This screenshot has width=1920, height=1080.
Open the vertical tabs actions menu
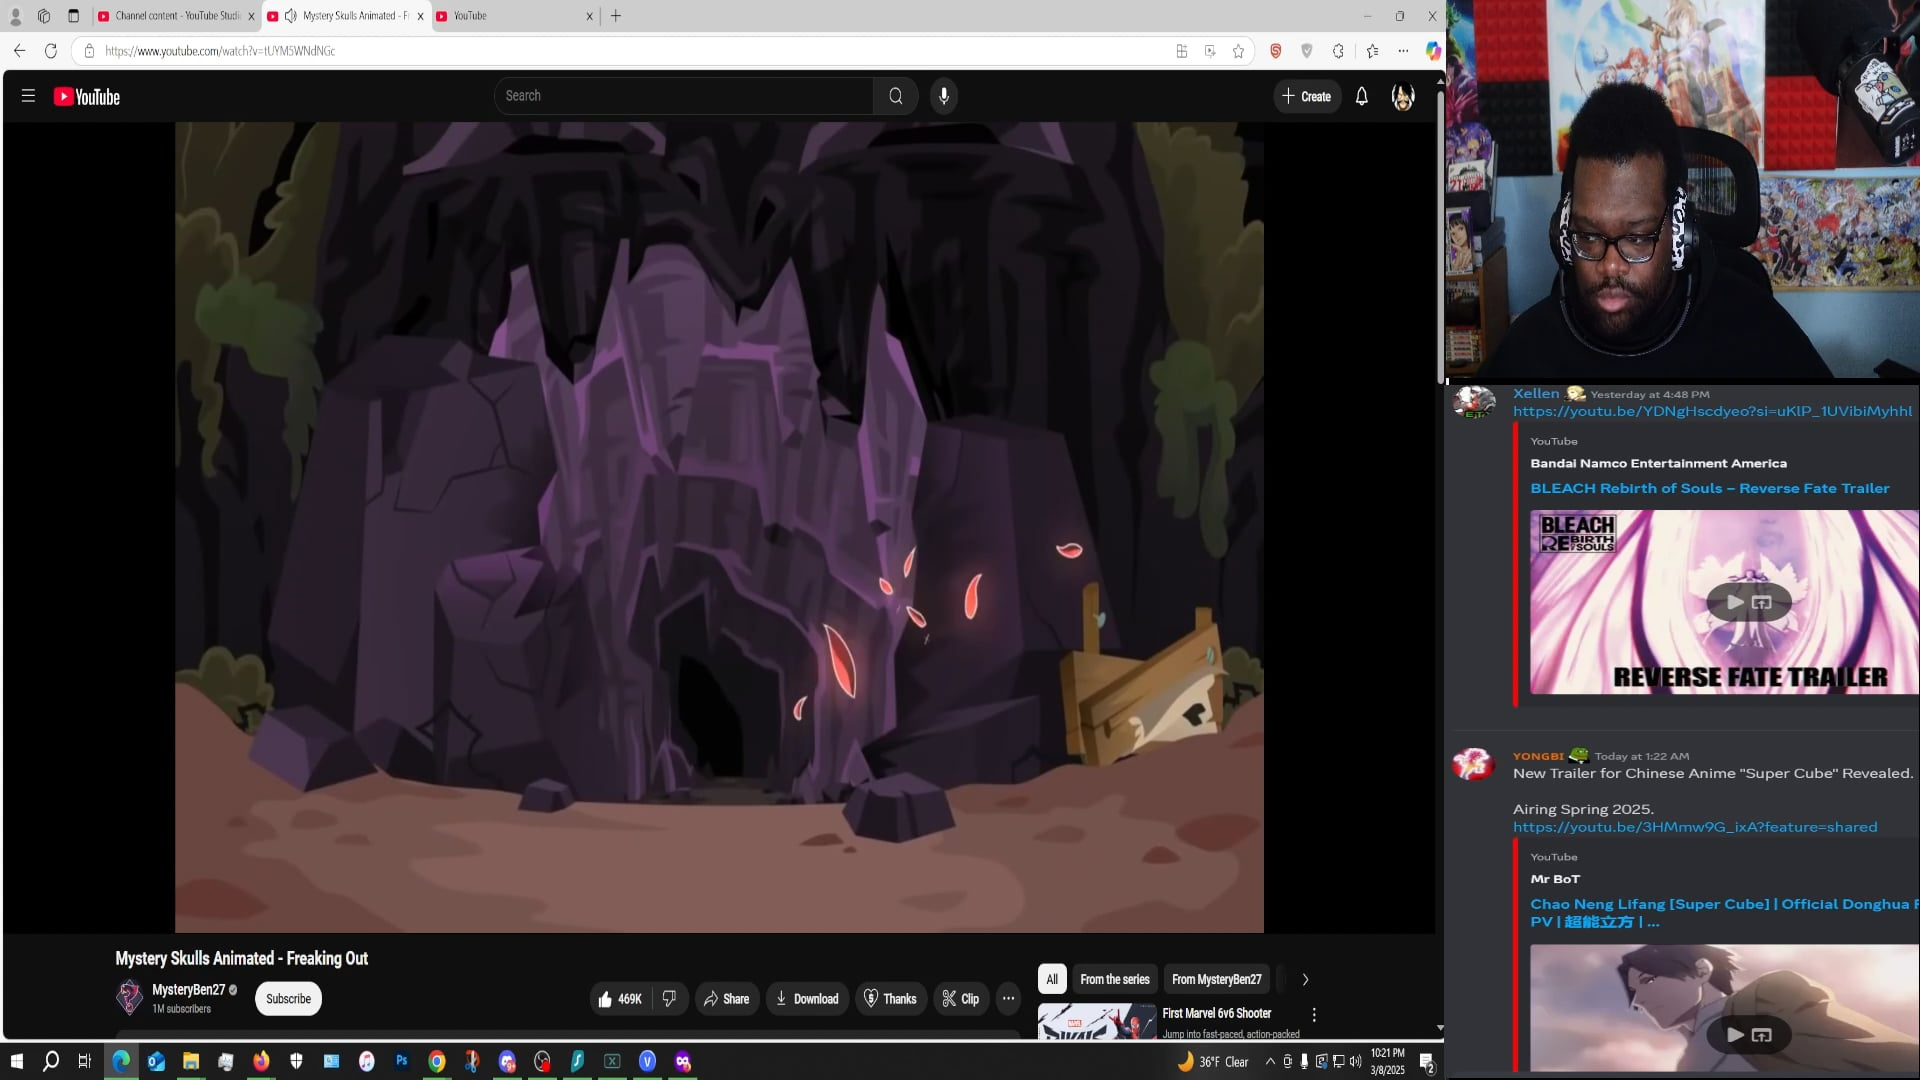tap(73, 16)
